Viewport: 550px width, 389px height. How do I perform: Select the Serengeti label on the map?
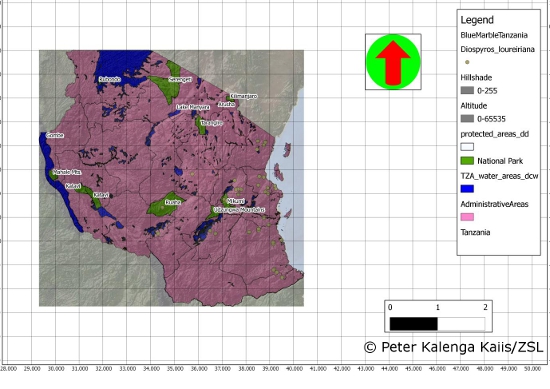pos(180,80)
